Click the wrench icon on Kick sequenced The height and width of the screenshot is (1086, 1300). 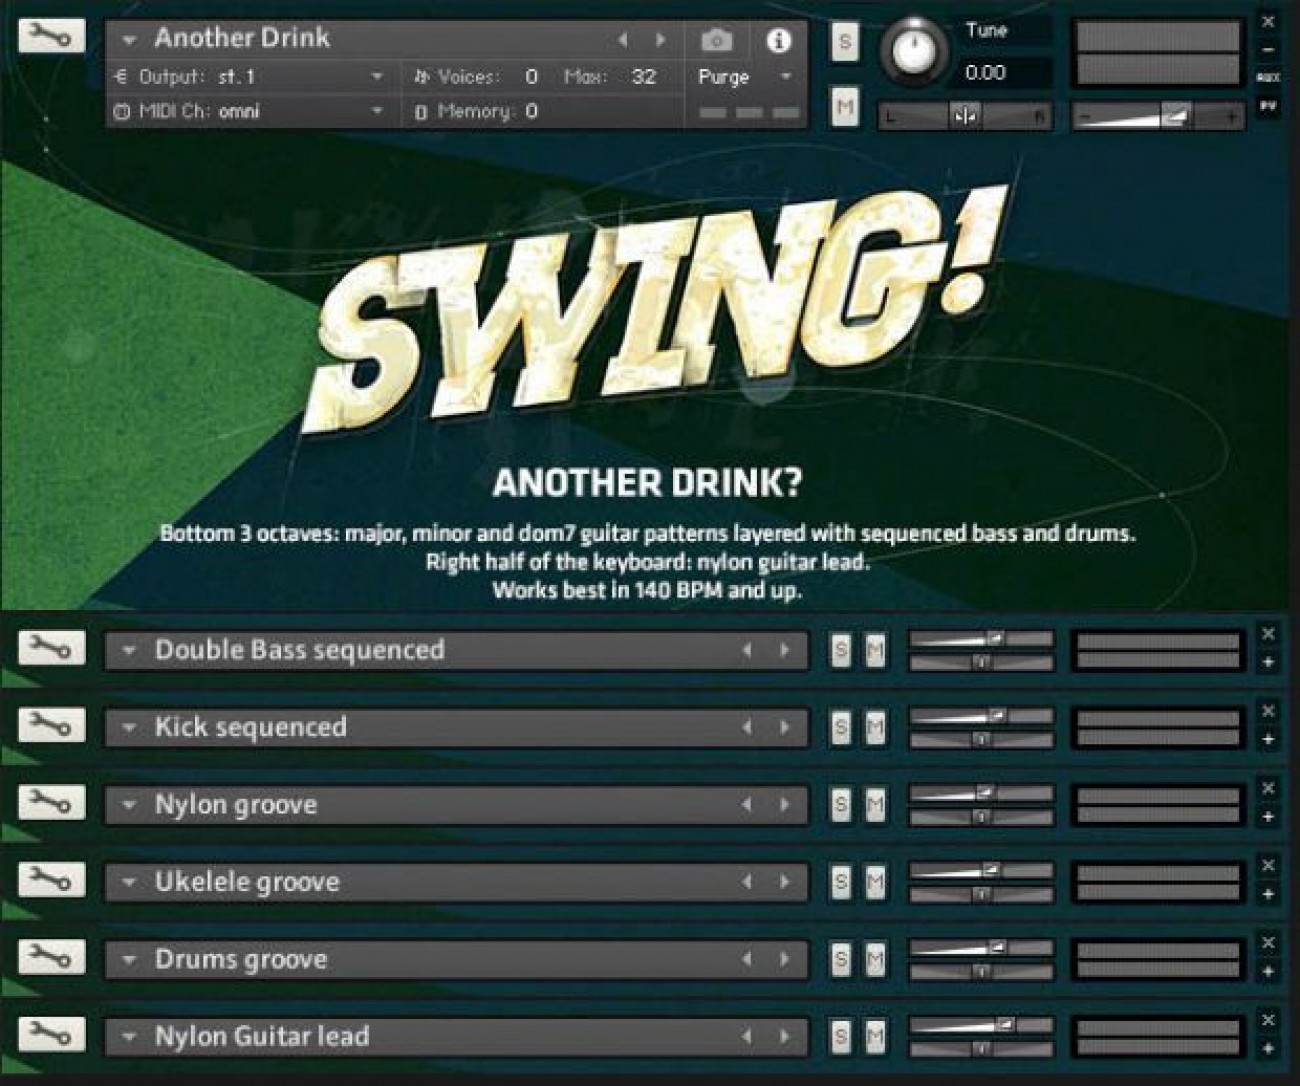pos(52,726)
